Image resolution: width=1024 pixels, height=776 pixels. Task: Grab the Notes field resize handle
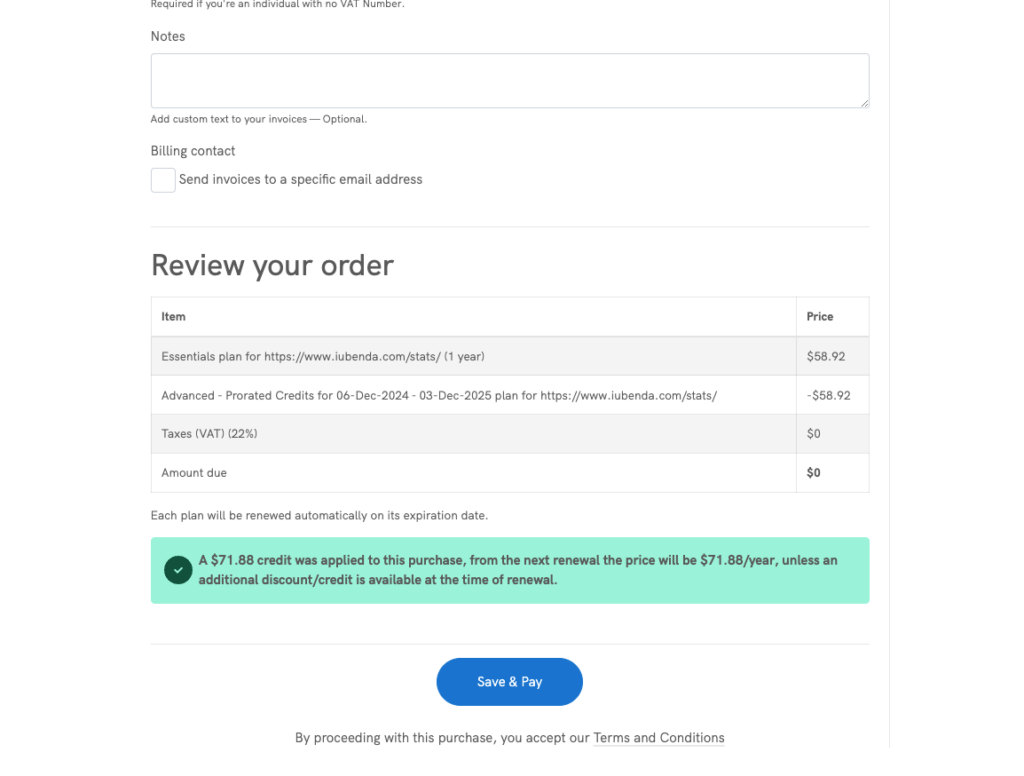tap(864, 103)
